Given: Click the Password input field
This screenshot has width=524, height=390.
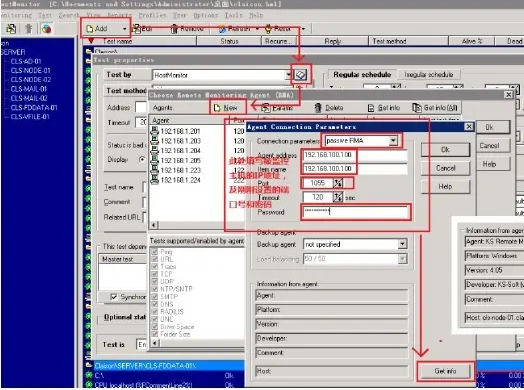Looking at the screenshot, I should click(x=356, y=212).
